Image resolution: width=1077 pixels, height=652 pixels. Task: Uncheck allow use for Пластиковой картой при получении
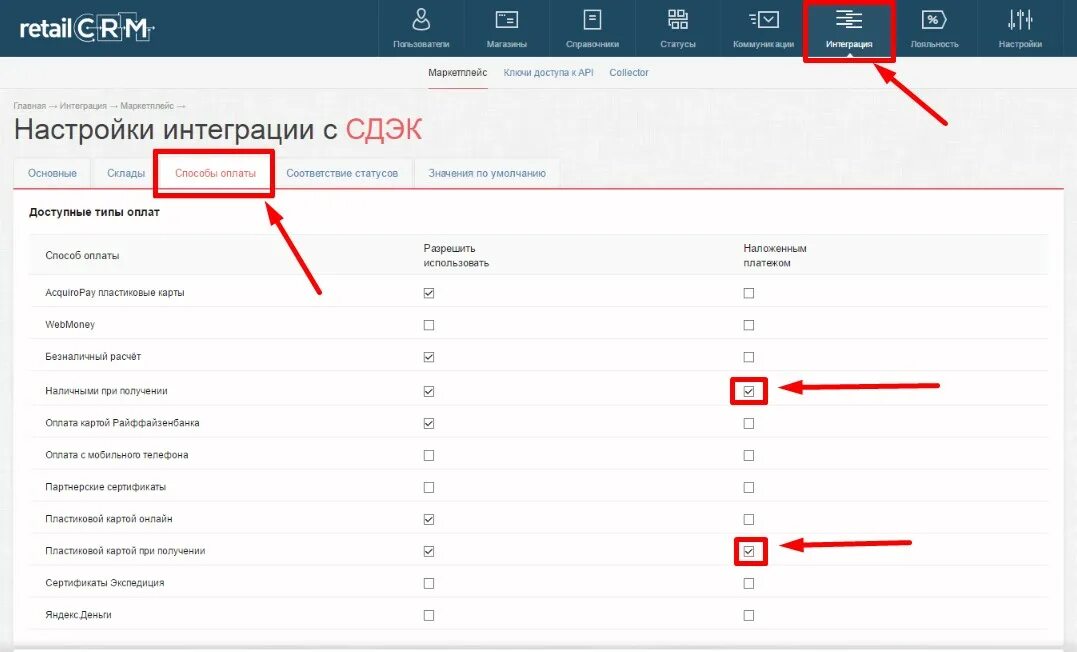[x=429, y=552]
